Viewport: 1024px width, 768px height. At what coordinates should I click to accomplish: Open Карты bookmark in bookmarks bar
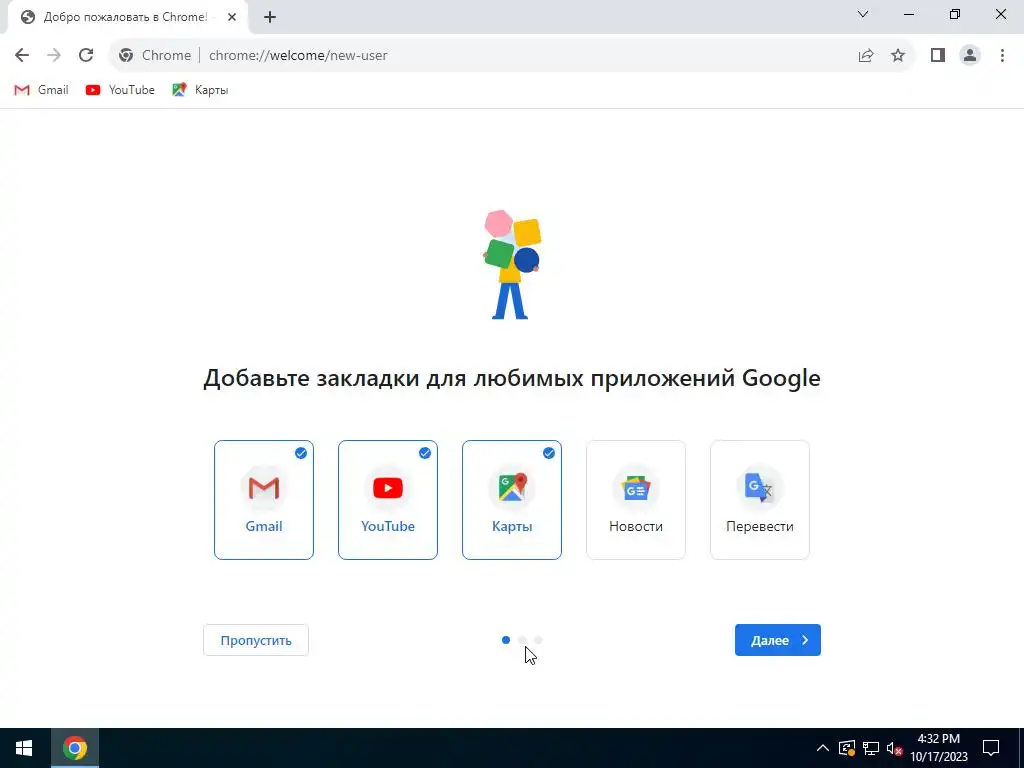[200, 90]
